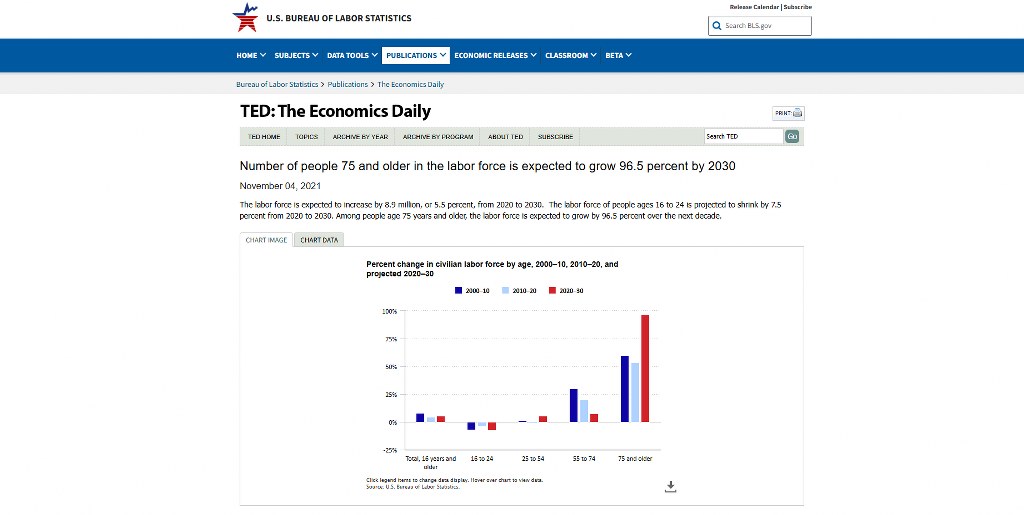Click the date 'November 04, 2021'

tap(280, 186)
